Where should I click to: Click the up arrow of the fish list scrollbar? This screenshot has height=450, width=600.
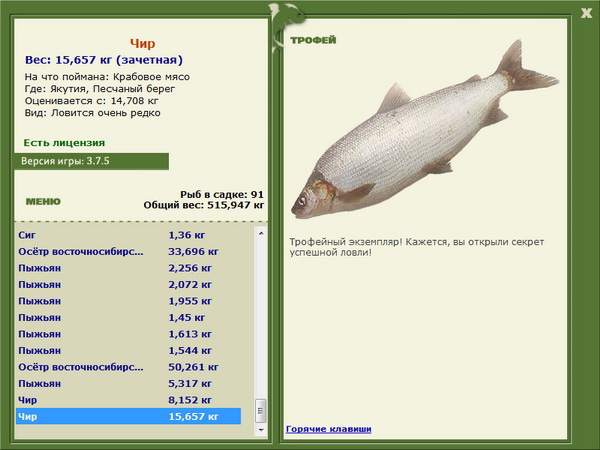[x=261, y=233]
